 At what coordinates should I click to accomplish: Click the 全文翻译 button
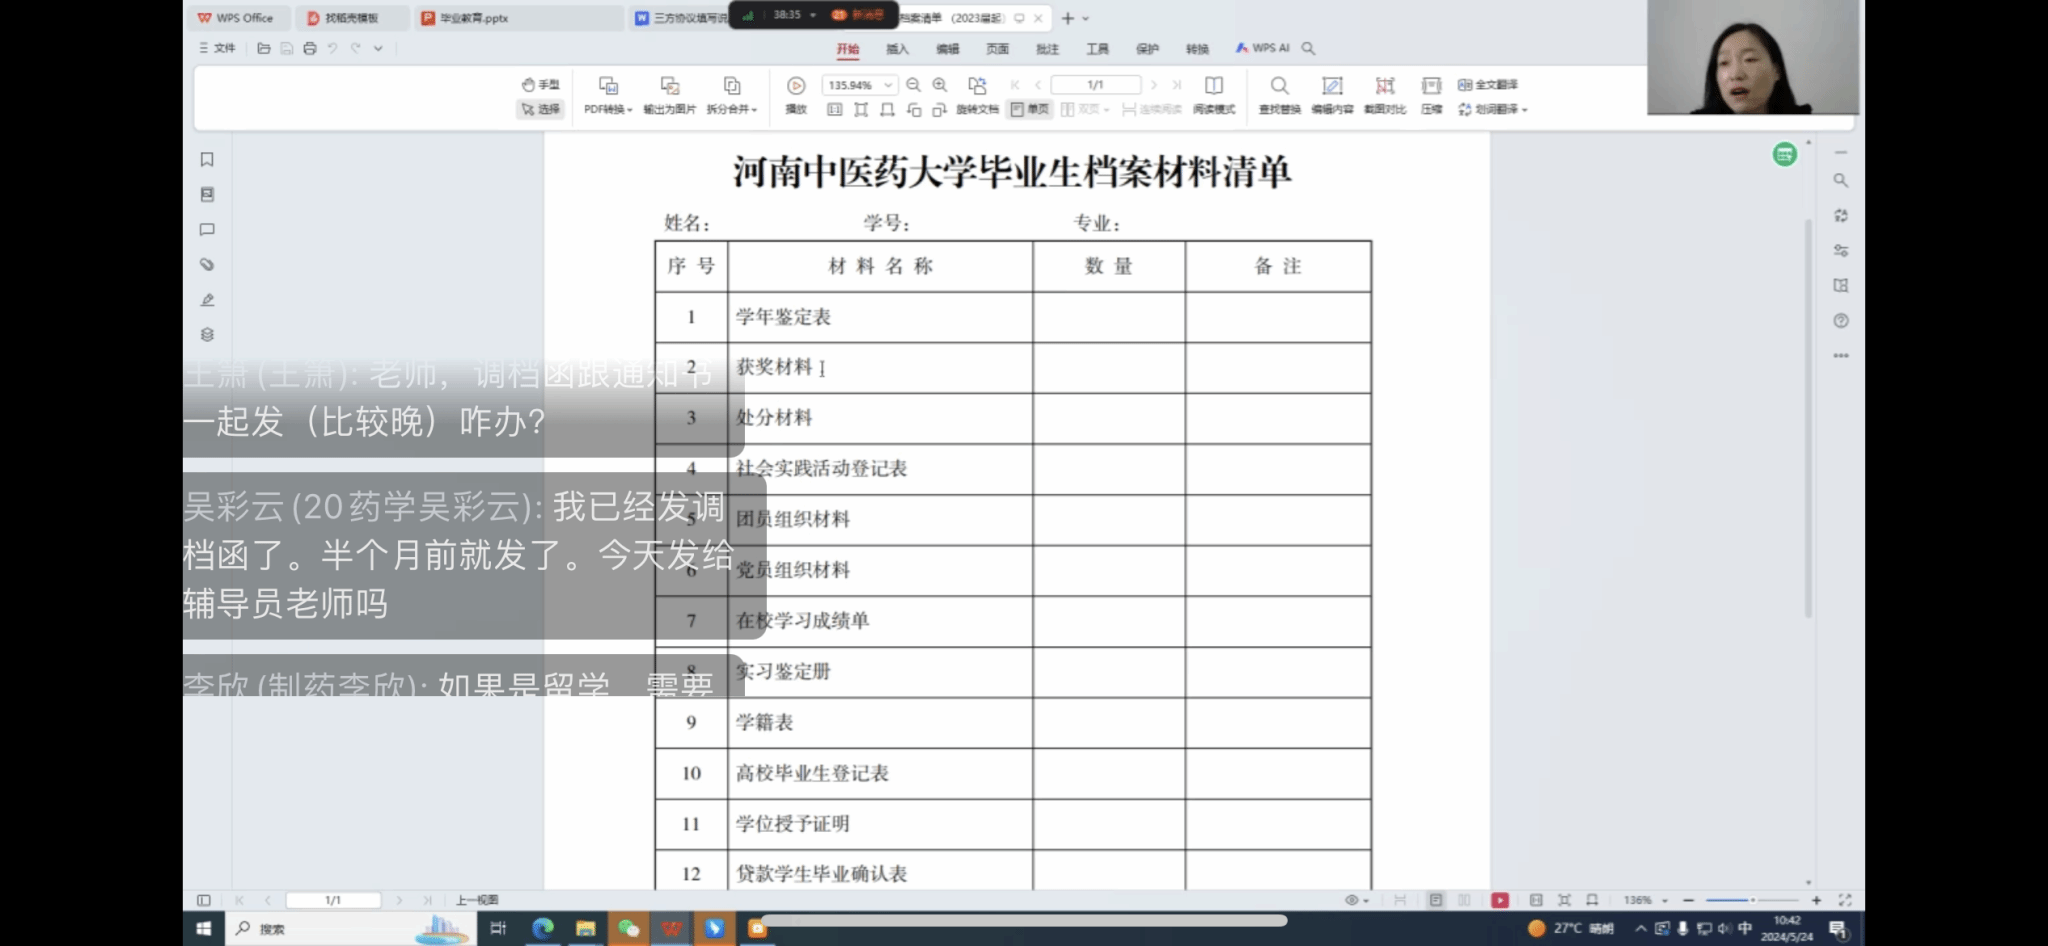click(x=1488, y=85)
